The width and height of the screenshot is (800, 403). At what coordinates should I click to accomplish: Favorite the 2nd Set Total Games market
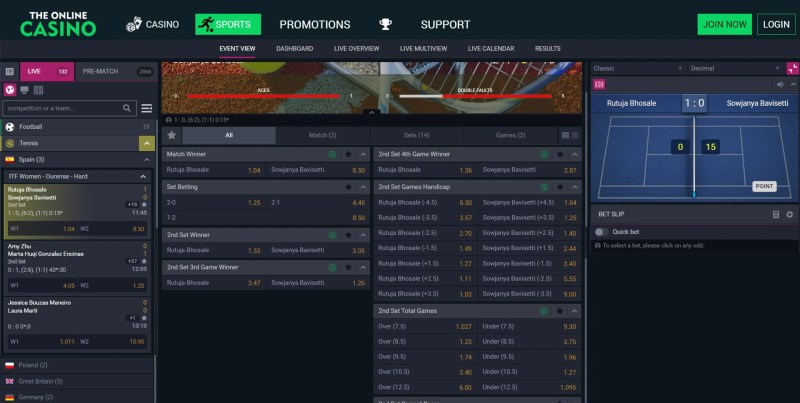(560, 311)
